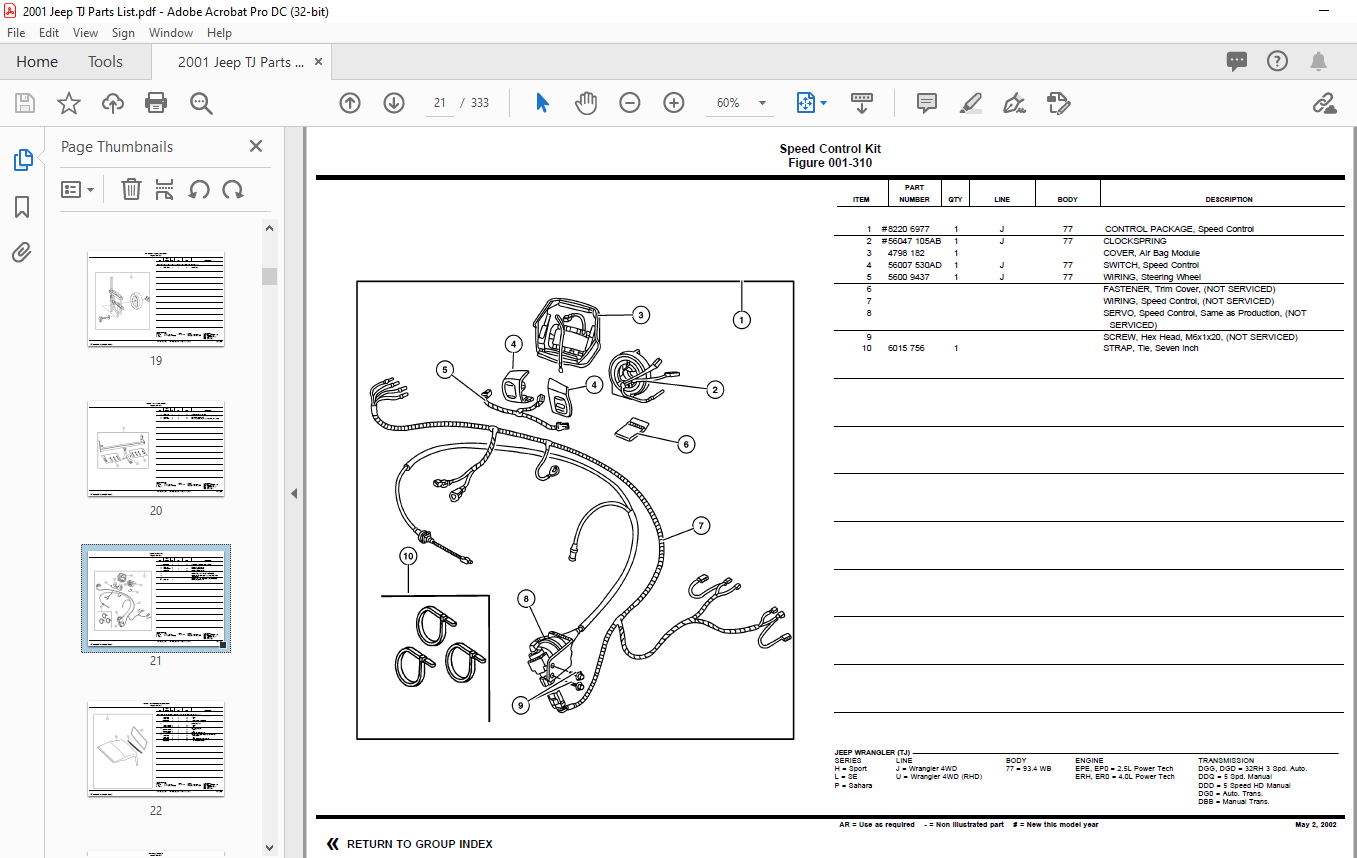Go to previous page arrow
The width and height of the screenshot is (1357, 858).
pos(350,103)
